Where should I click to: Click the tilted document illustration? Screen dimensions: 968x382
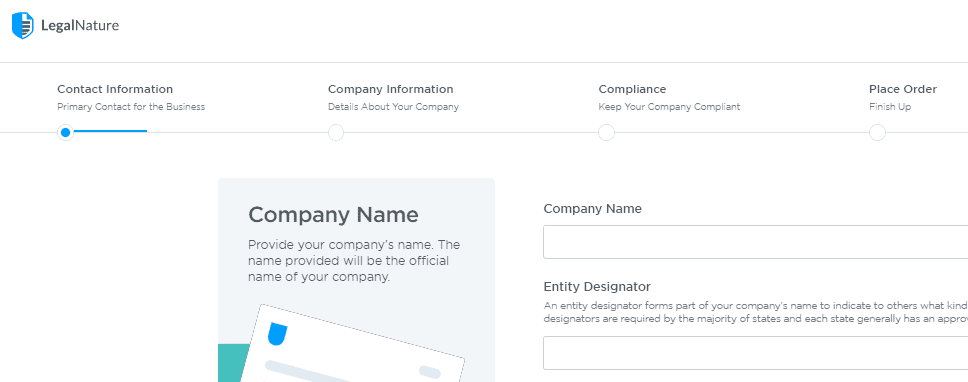pyautogui.click(x=352, y=343)
